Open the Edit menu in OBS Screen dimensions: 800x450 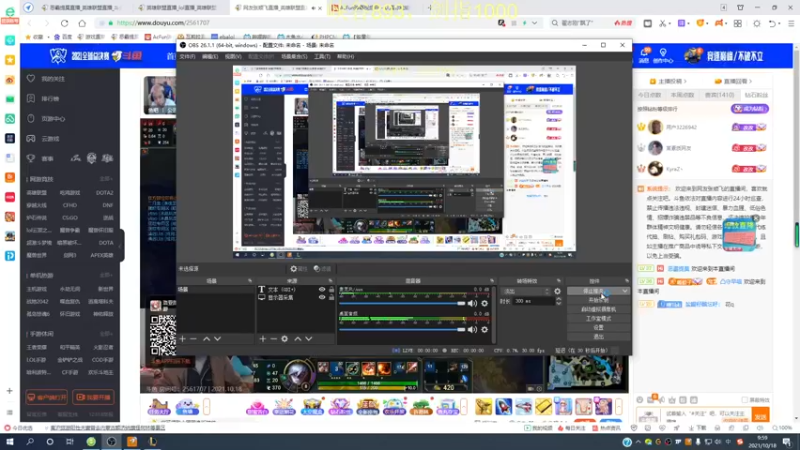(210, 57)
